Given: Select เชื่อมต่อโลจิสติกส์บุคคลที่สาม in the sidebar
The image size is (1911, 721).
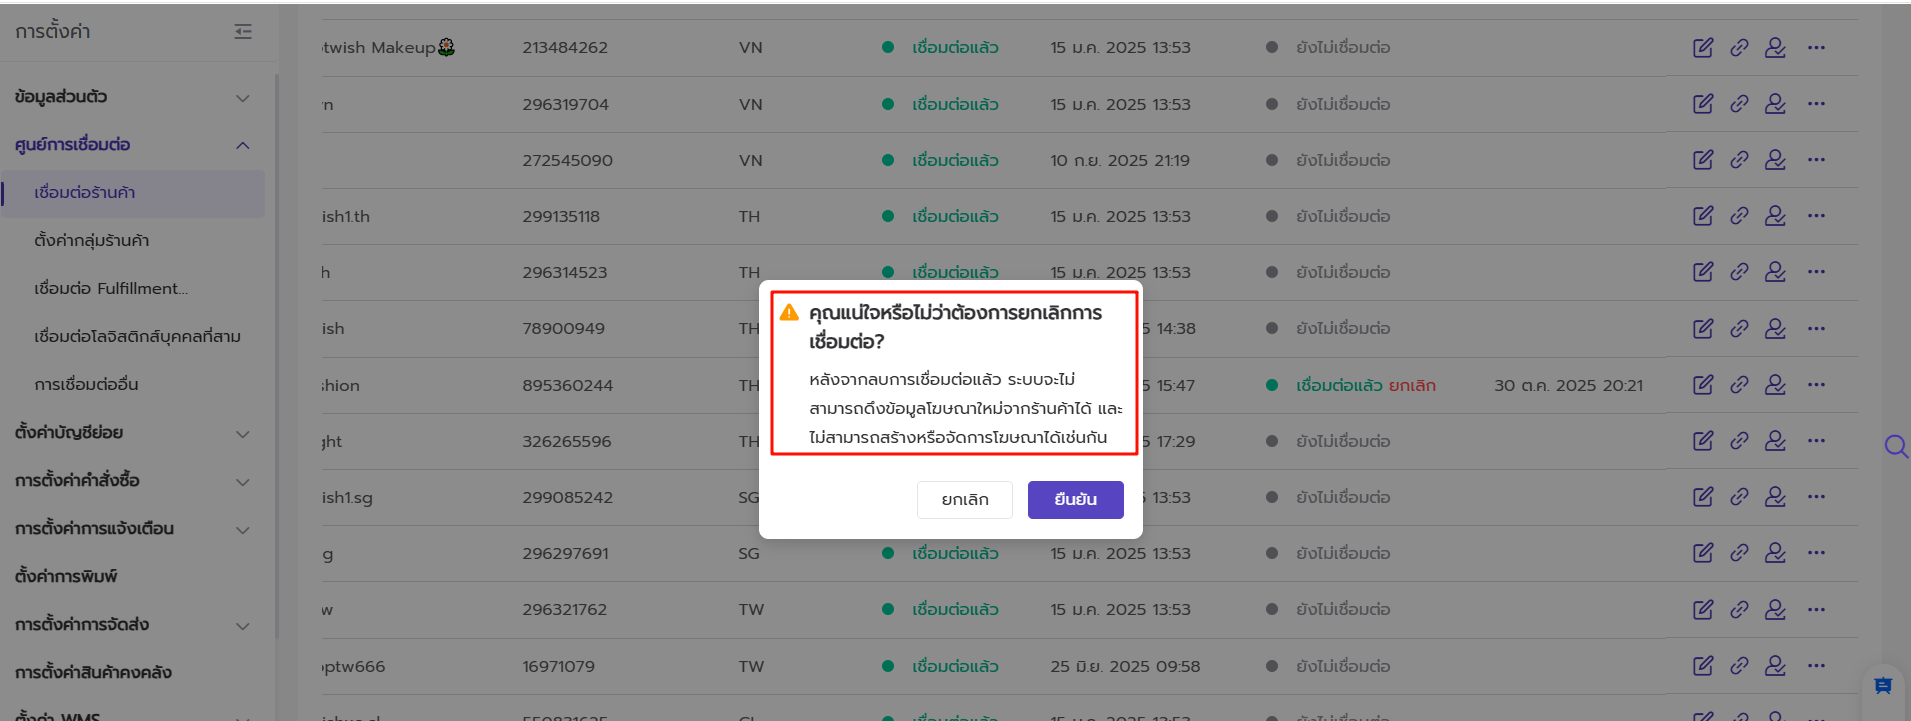Looking at the screenshot, I should tap(137, 337).
